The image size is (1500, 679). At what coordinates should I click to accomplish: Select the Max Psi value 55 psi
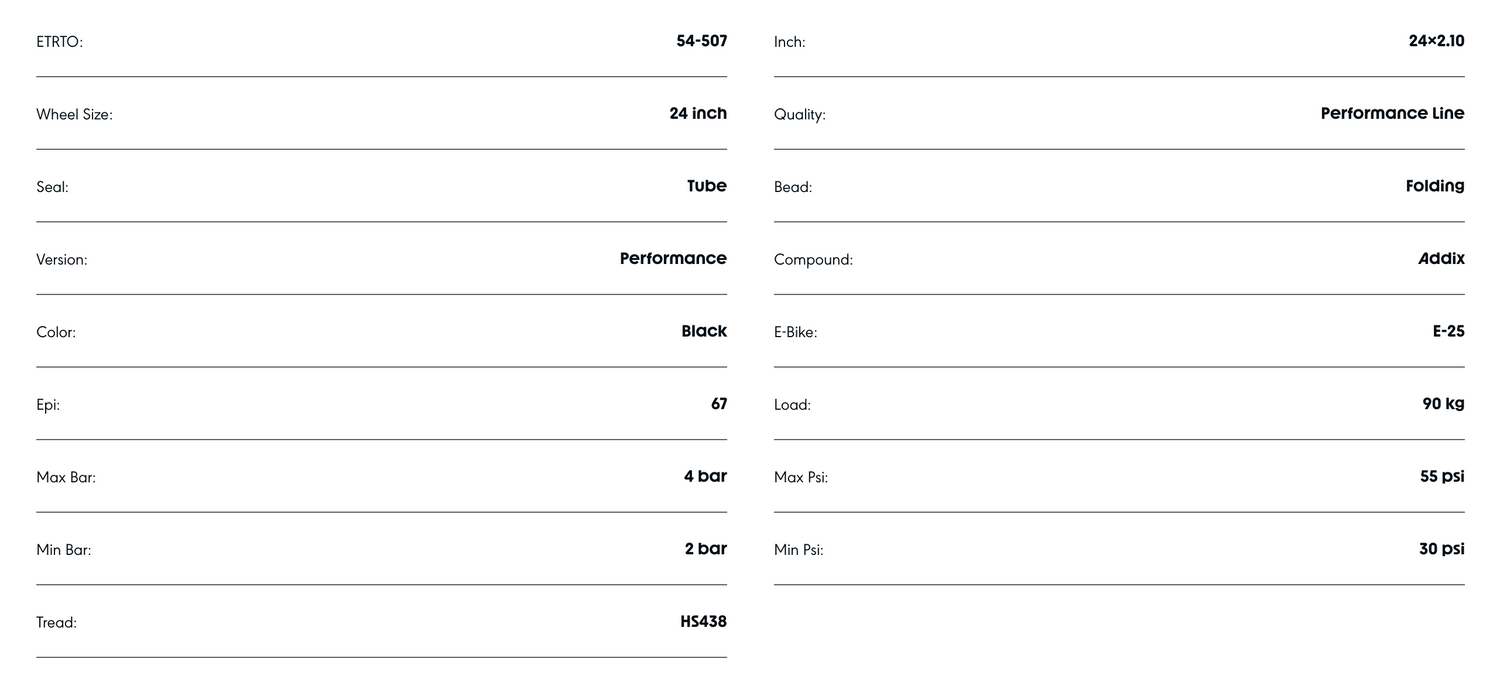(x=1441, y=476)
